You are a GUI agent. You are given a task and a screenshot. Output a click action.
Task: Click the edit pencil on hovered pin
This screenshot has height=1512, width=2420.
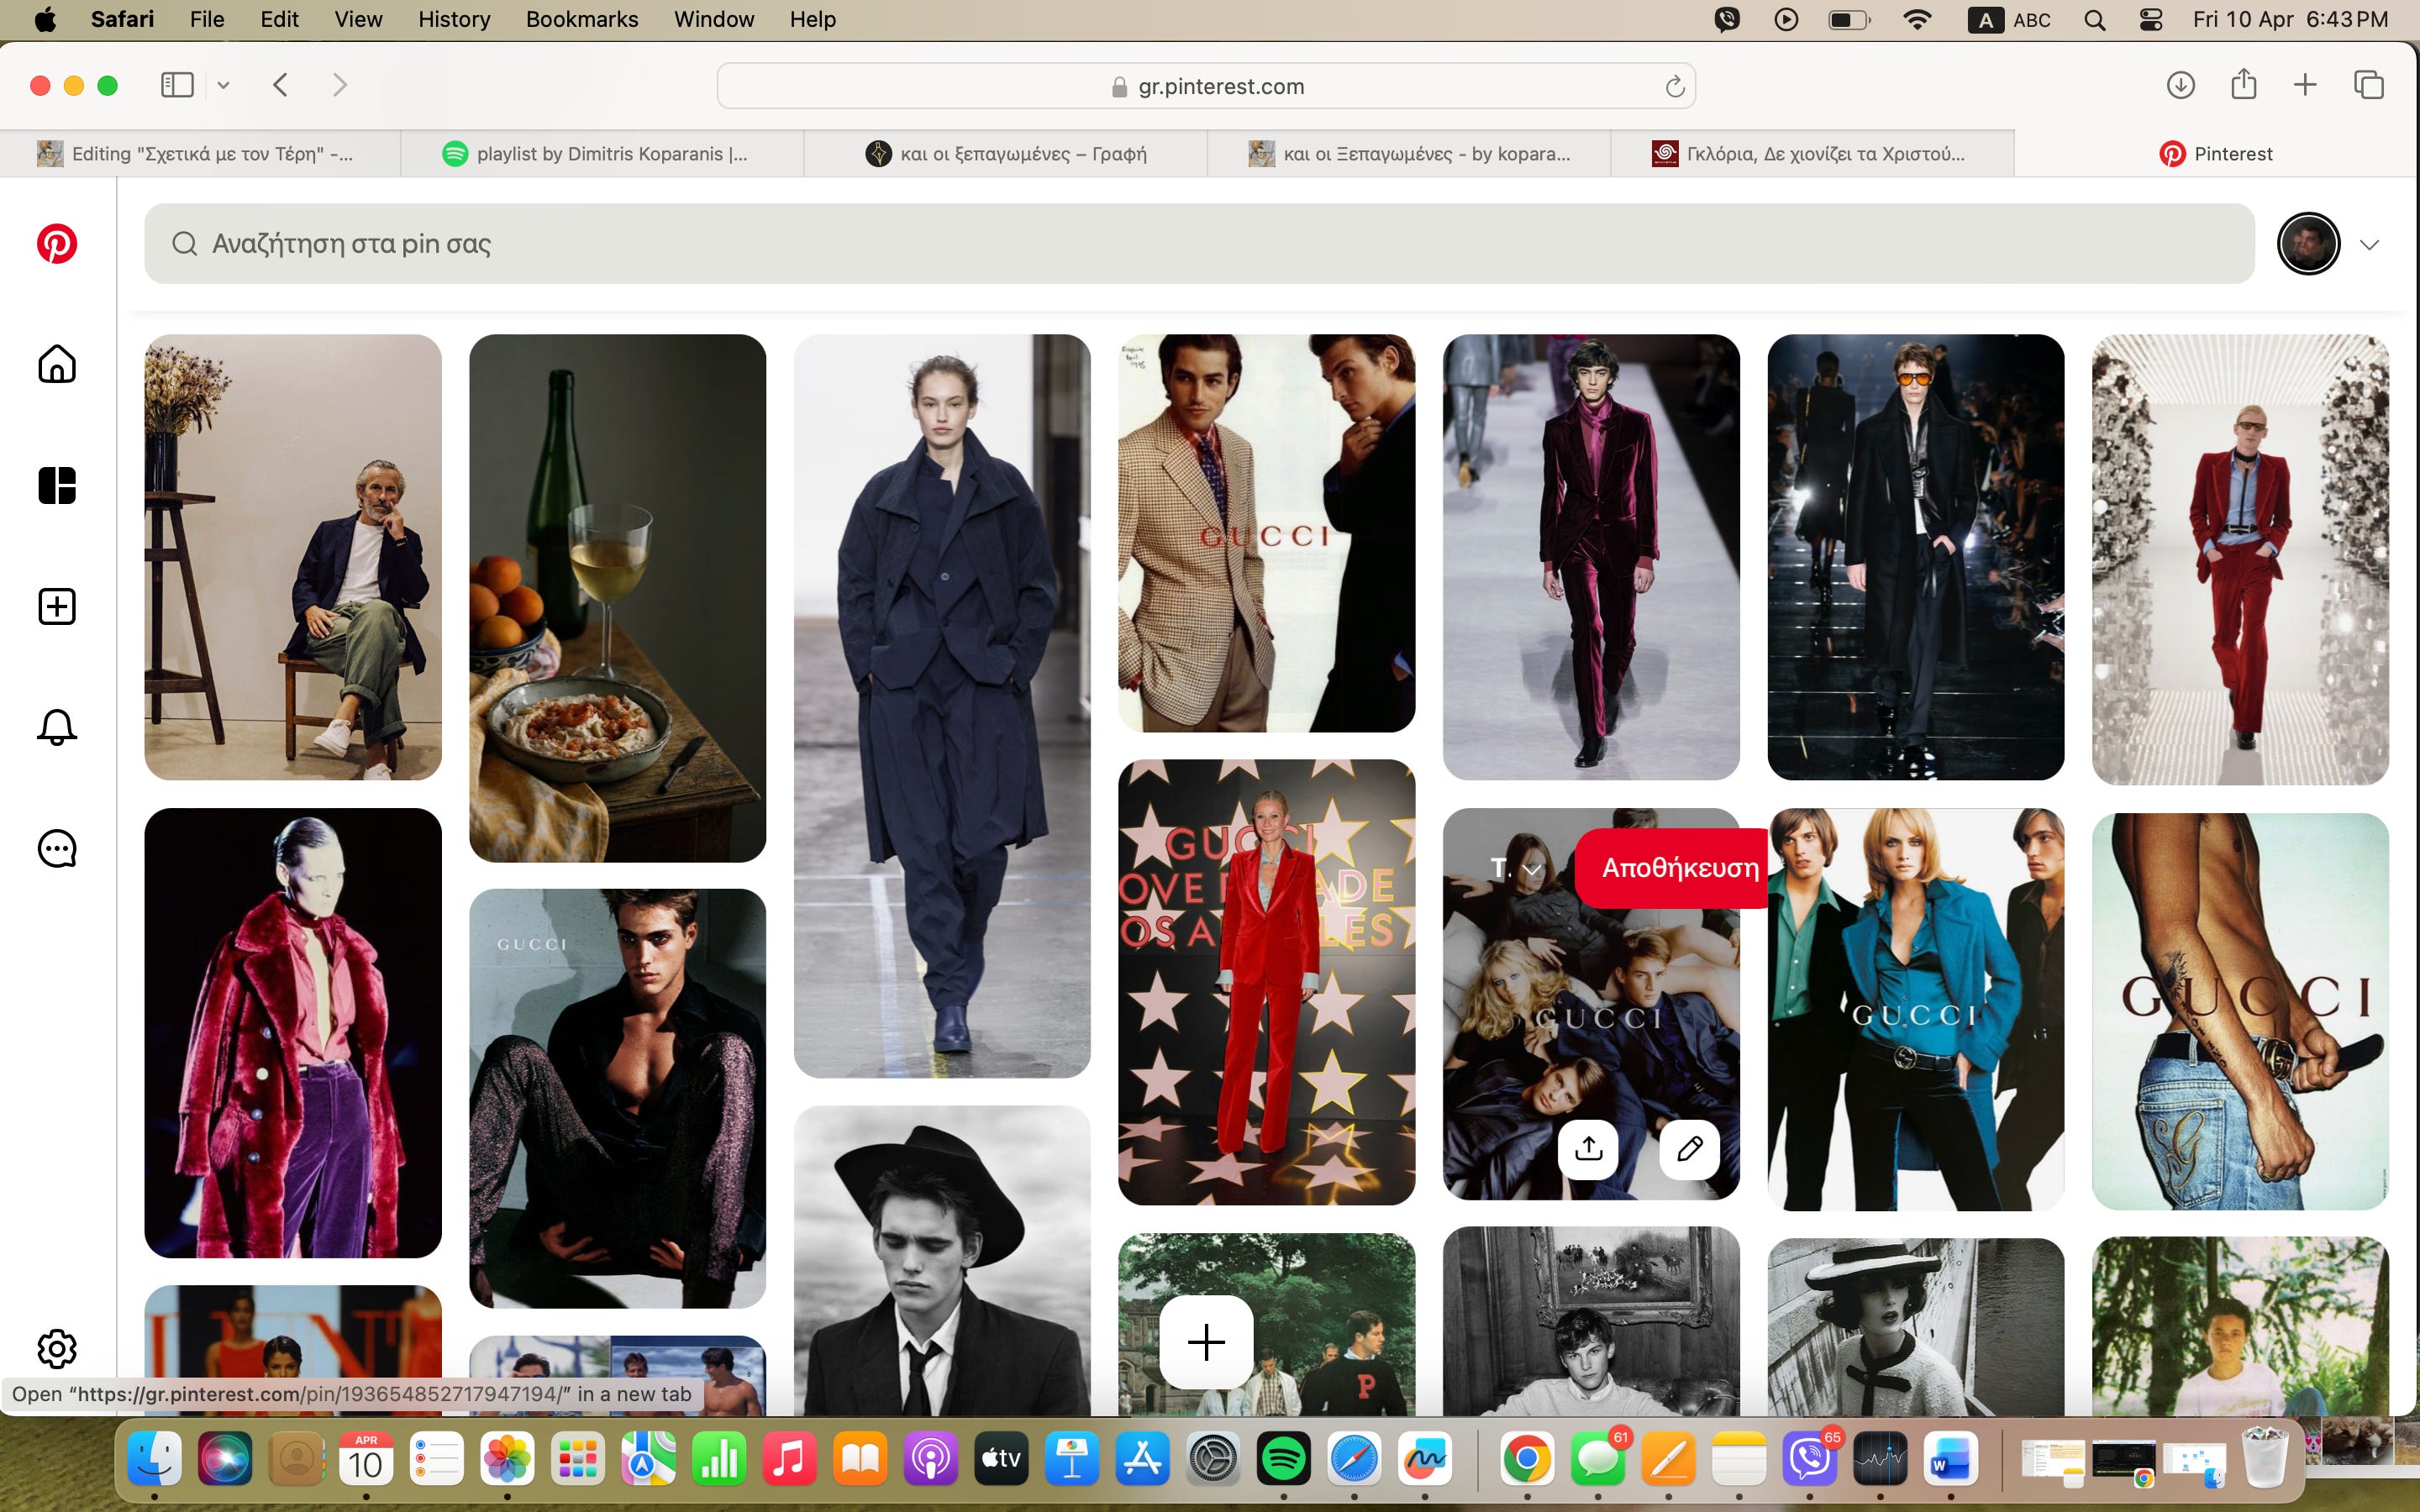click(1689, 1149)
